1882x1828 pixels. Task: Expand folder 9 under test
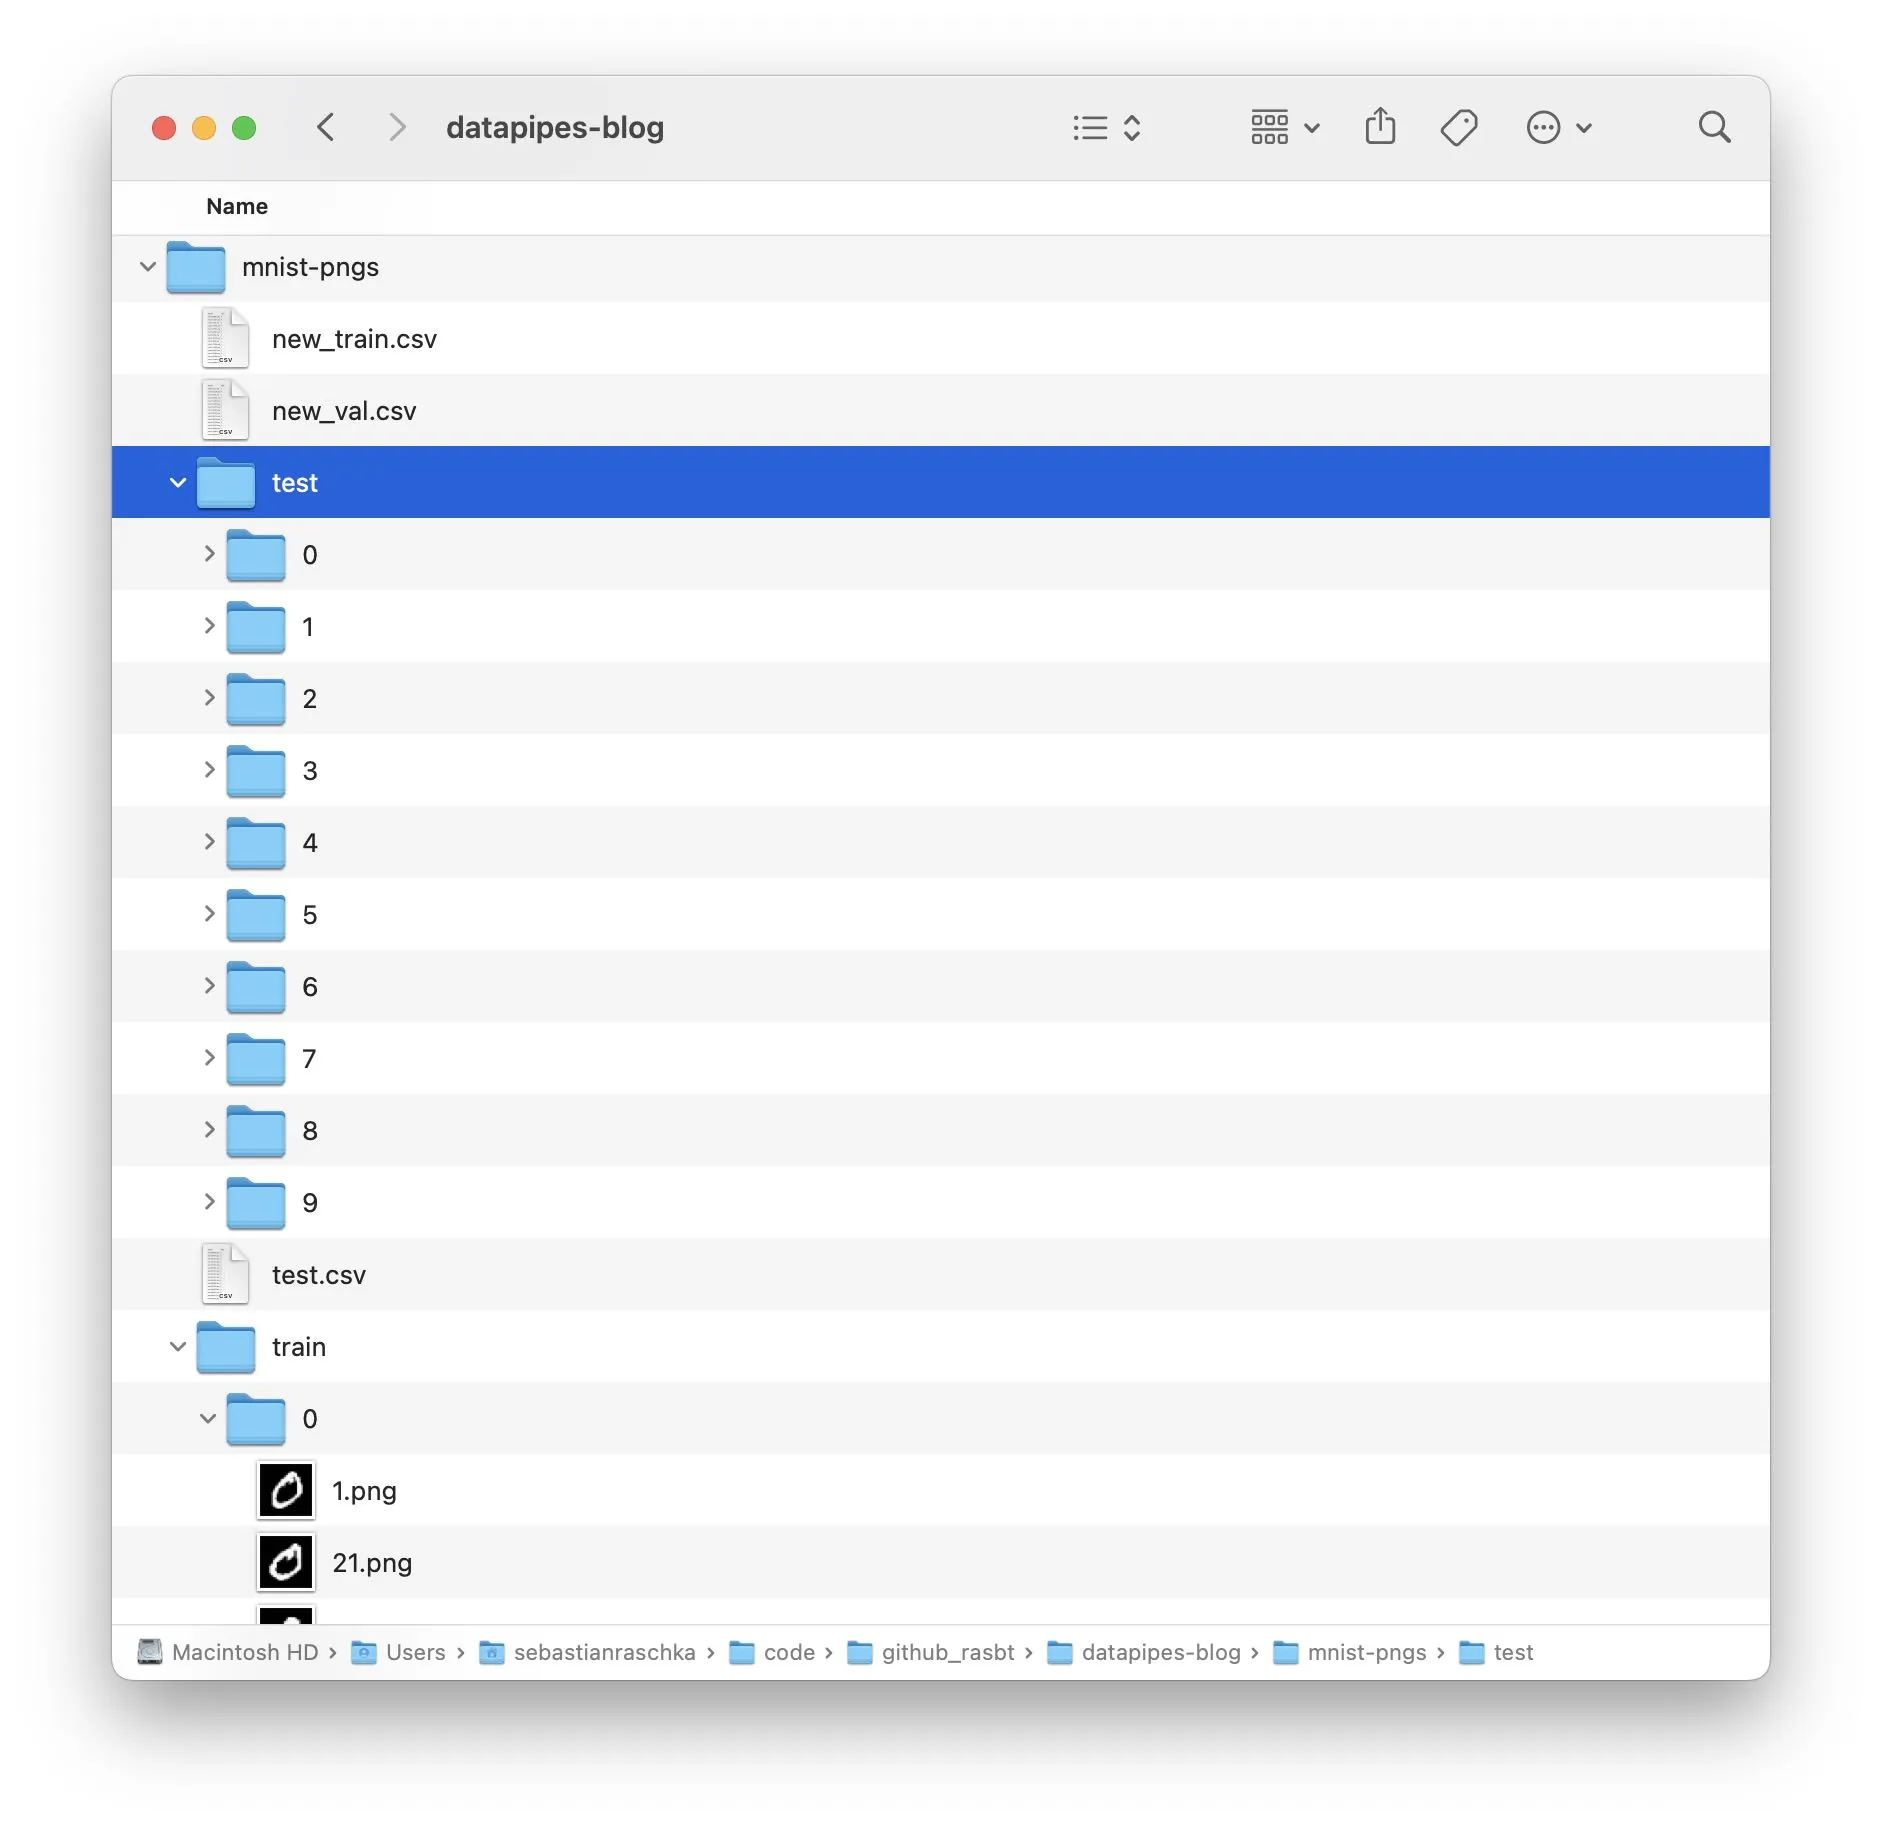click(209, 1202)
